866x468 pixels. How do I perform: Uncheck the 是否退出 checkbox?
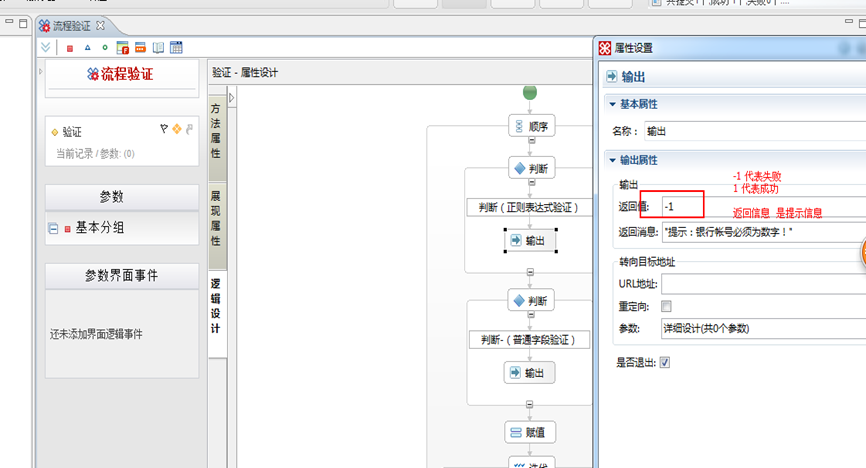[665, 362]
